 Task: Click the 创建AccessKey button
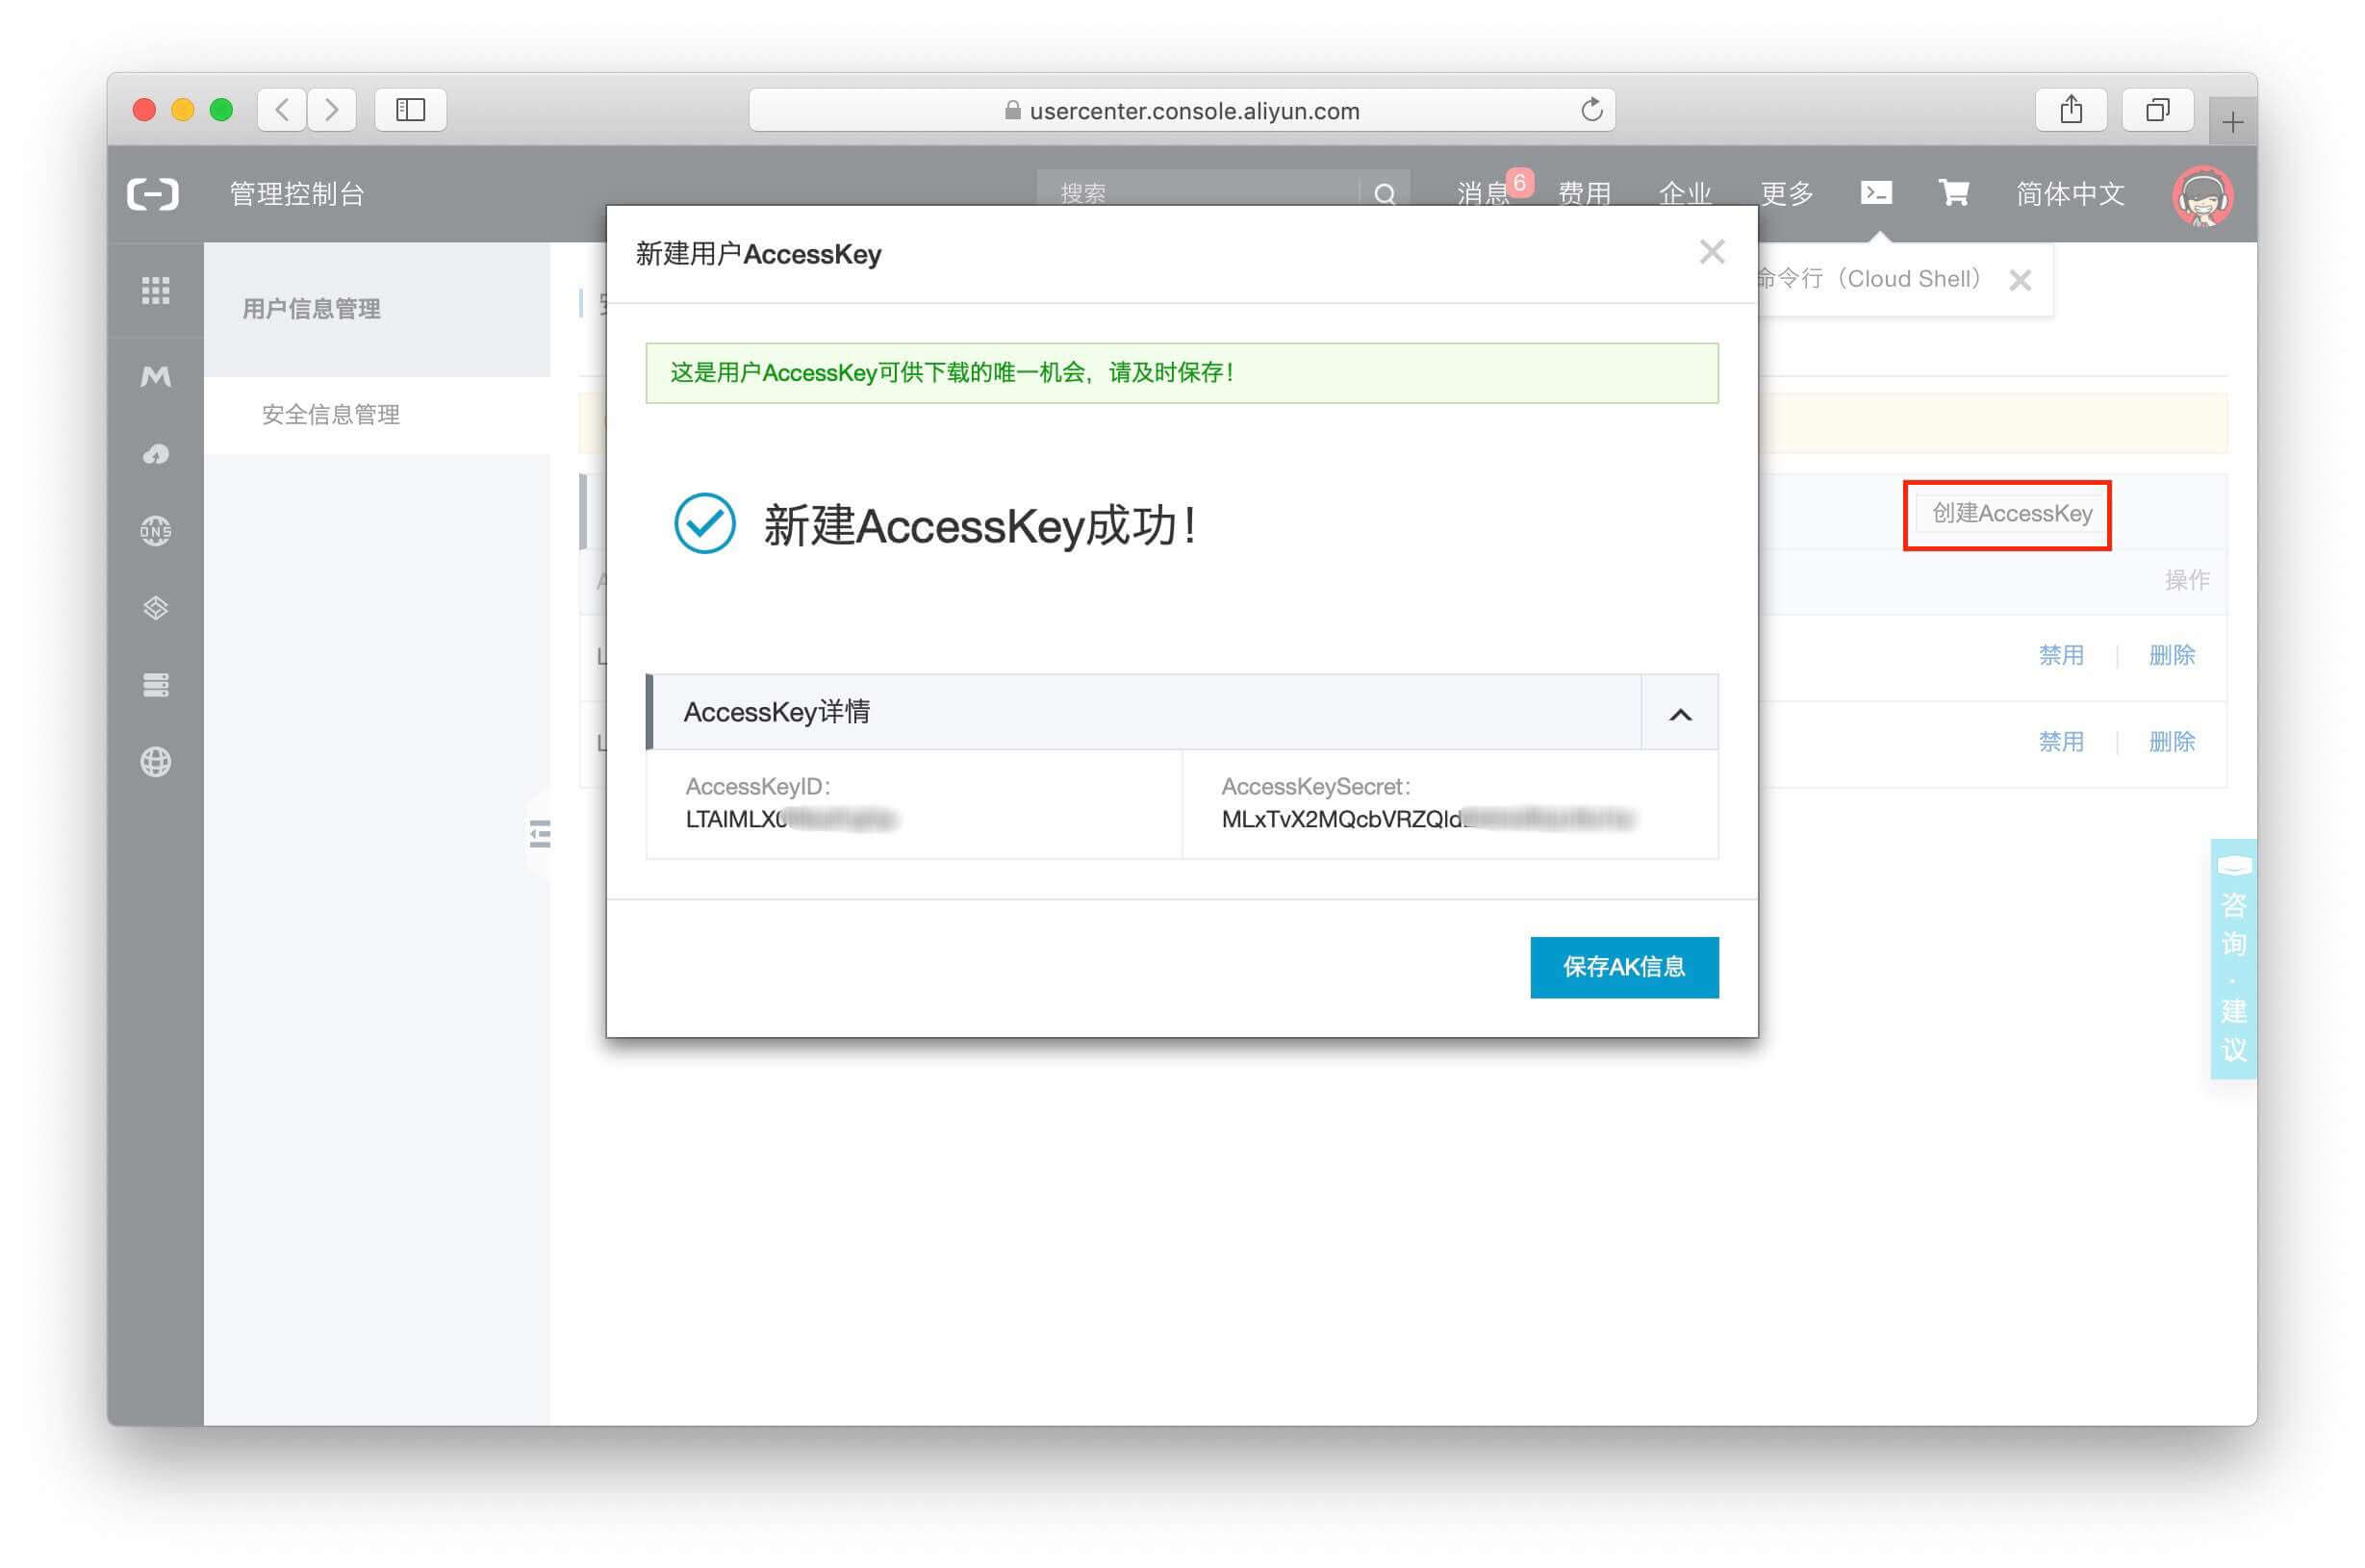point(2011,514)
